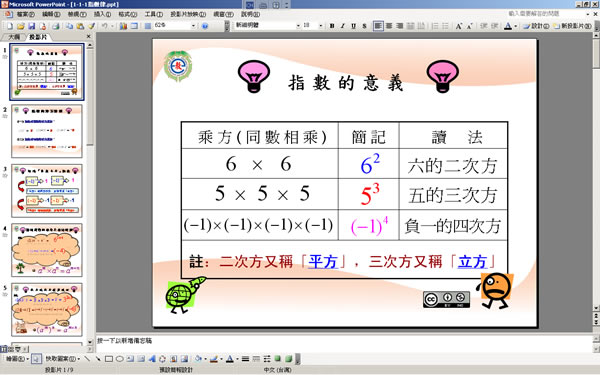This screenshot has width=600, height=375.
Task: Insert WordArt from drawing toolbar
Action: tap(152, 359)
